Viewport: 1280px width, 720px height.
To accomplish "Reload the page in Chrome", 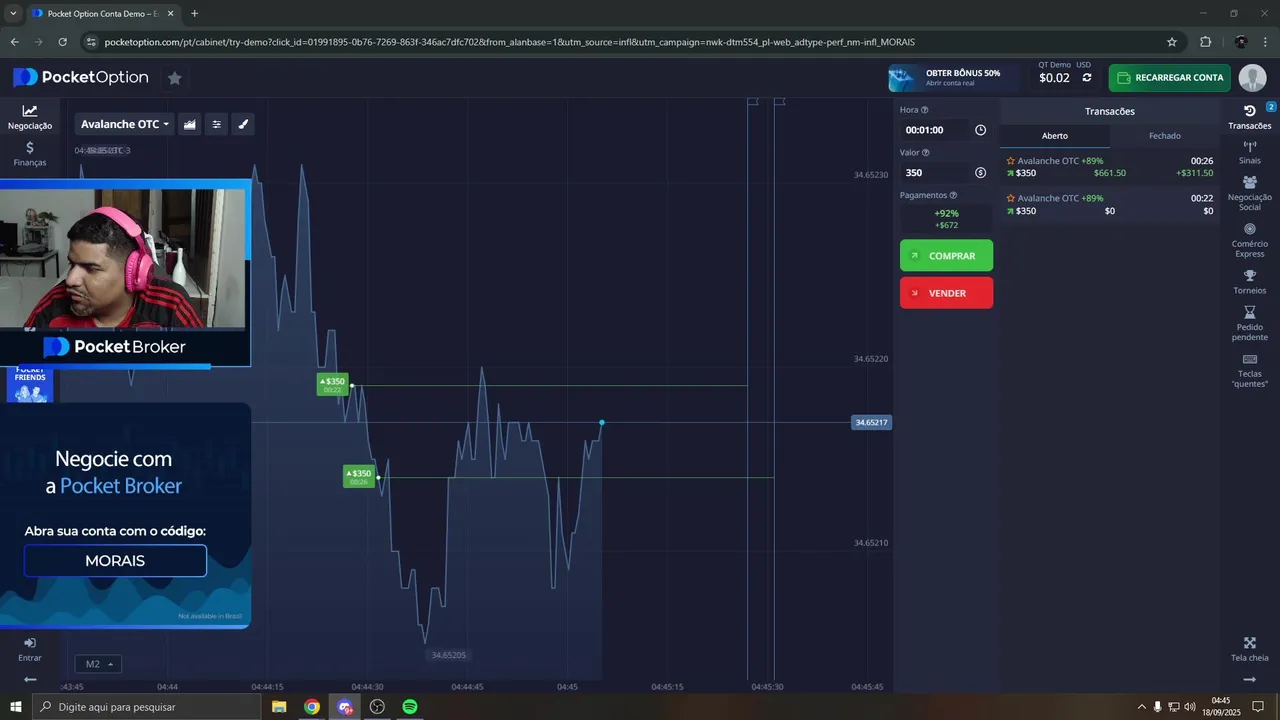I will 63,42.
